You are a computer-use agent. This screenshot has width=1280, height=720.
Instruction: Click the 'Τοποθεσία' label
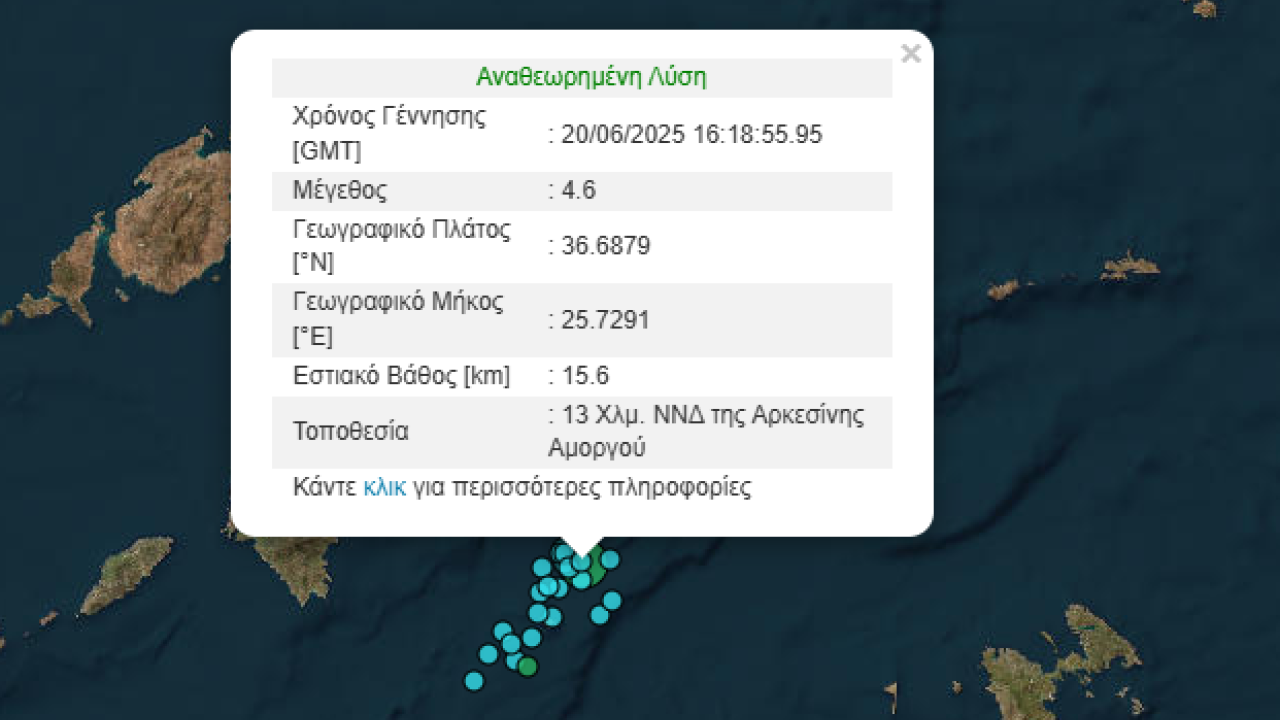point(350,432)
